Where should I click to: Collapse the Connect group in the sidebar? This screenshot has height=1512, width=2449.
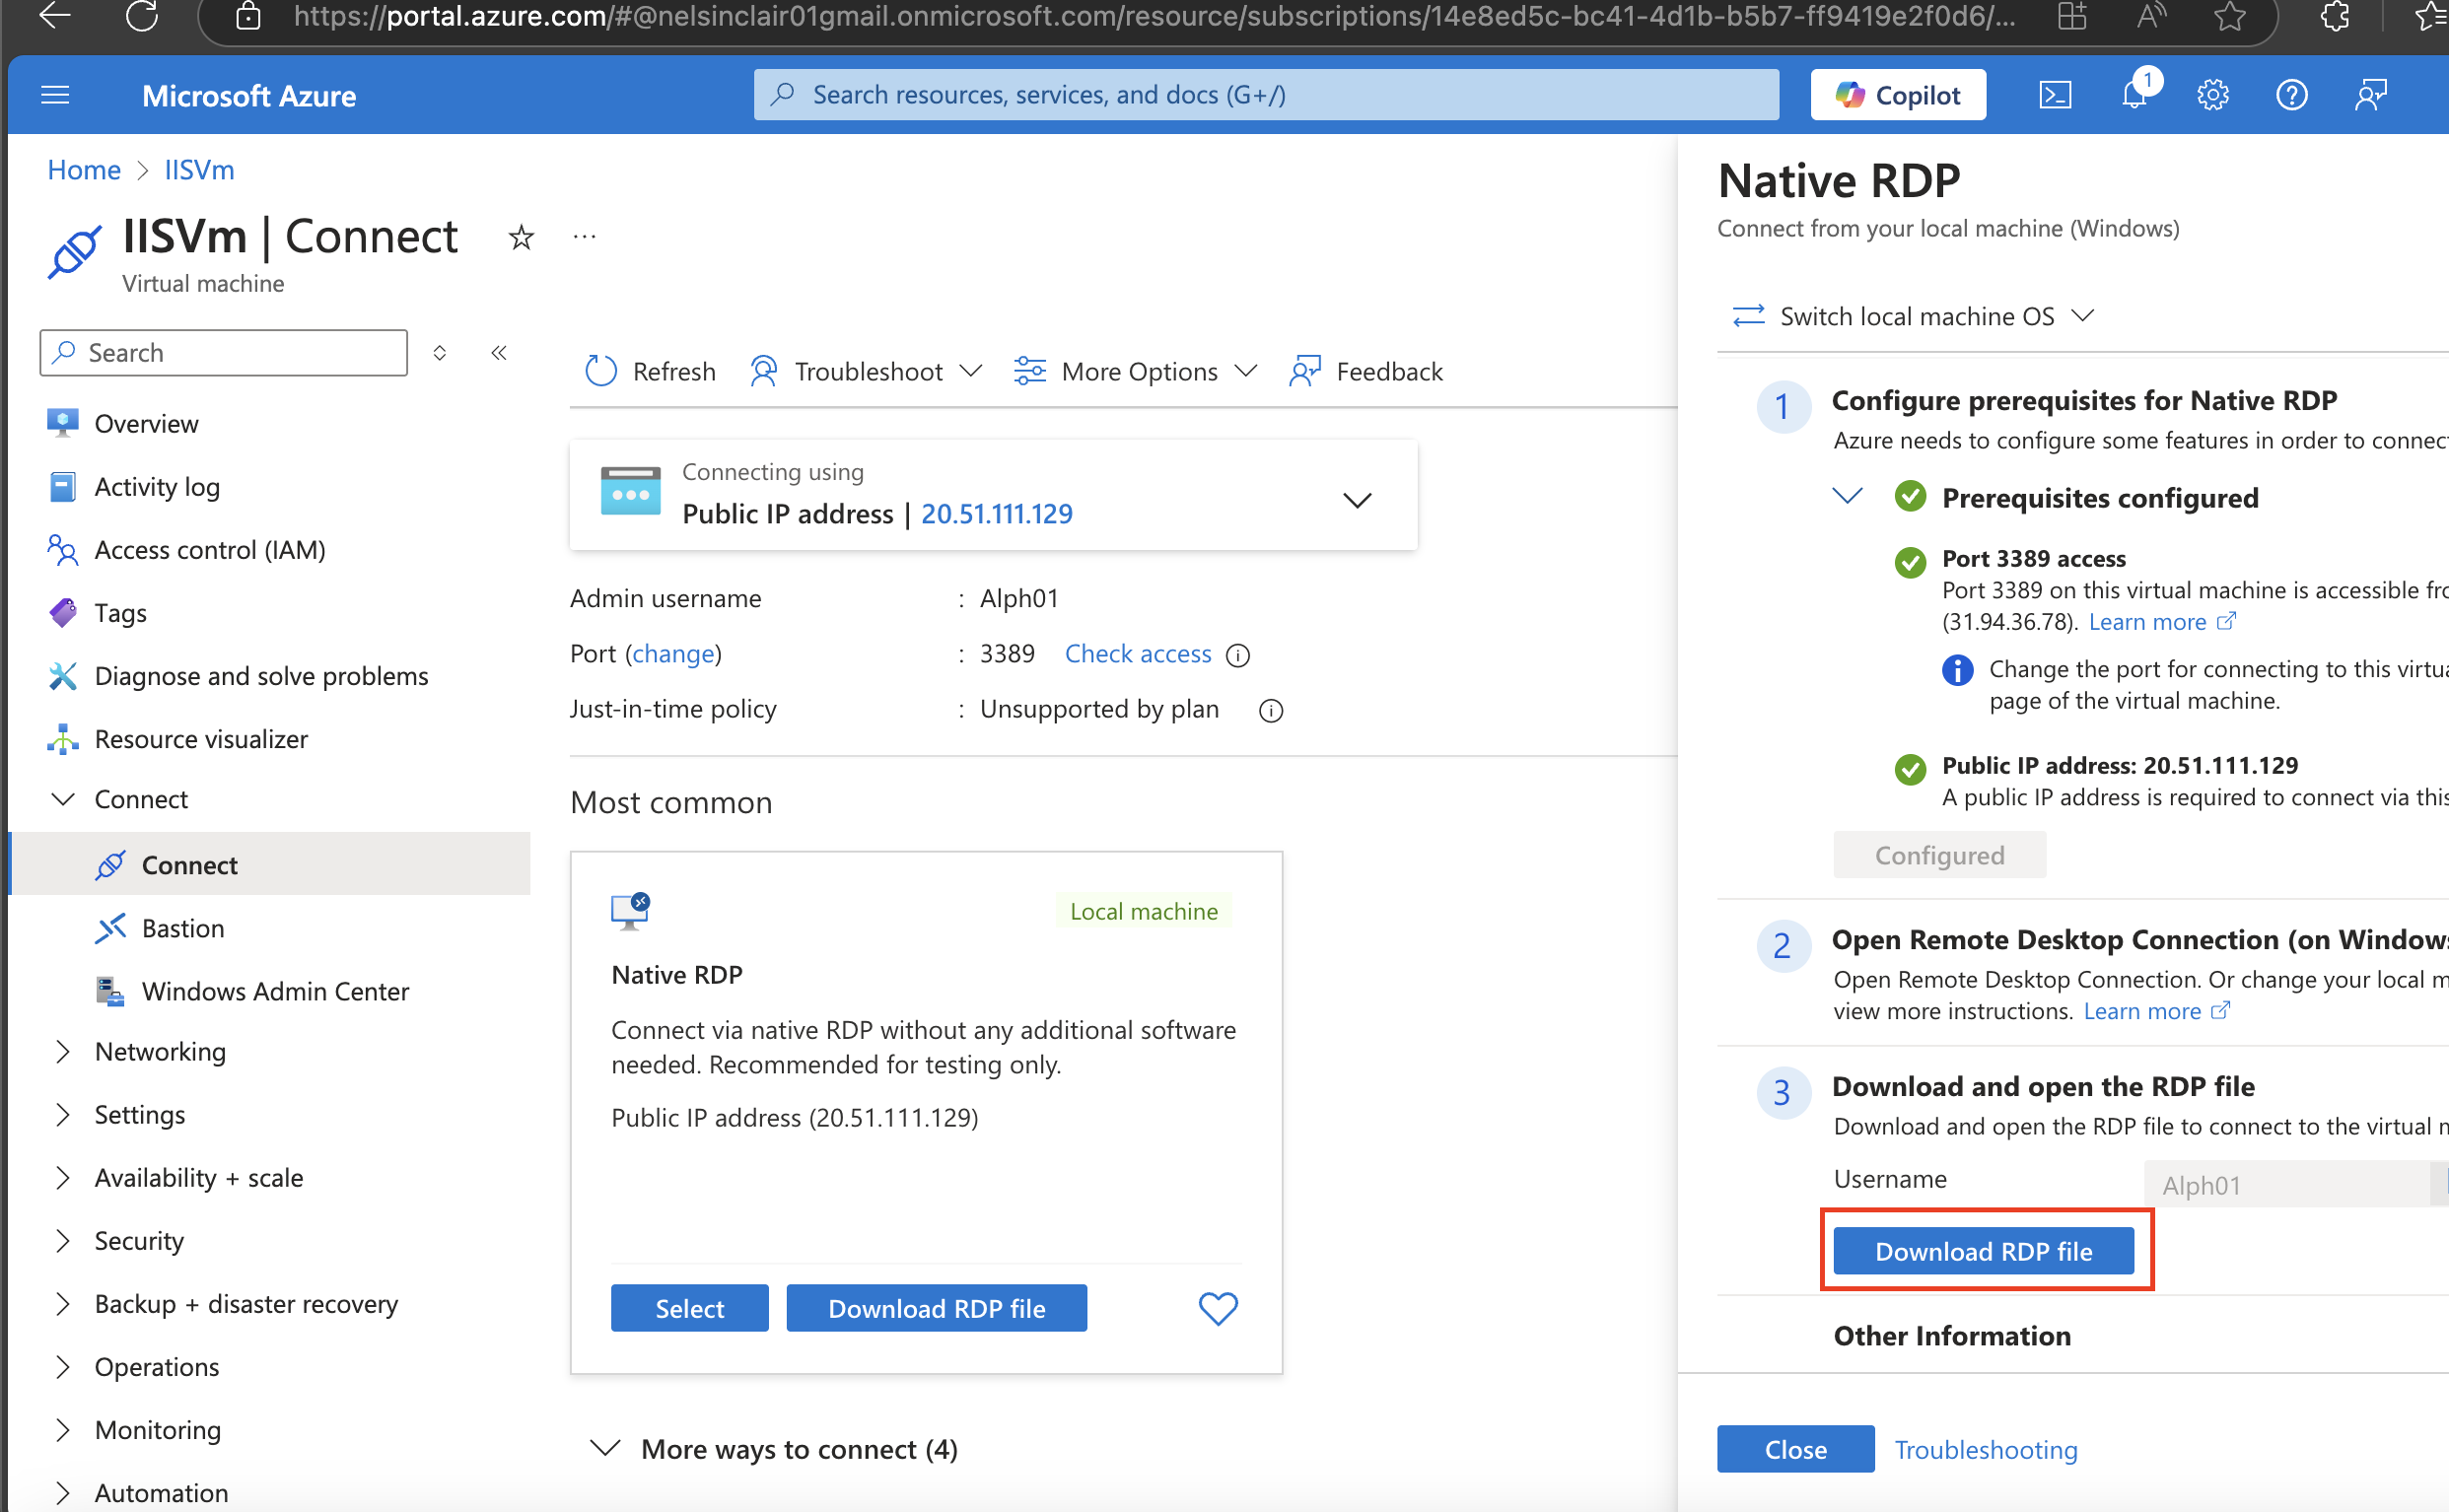(x=63, y=800)
